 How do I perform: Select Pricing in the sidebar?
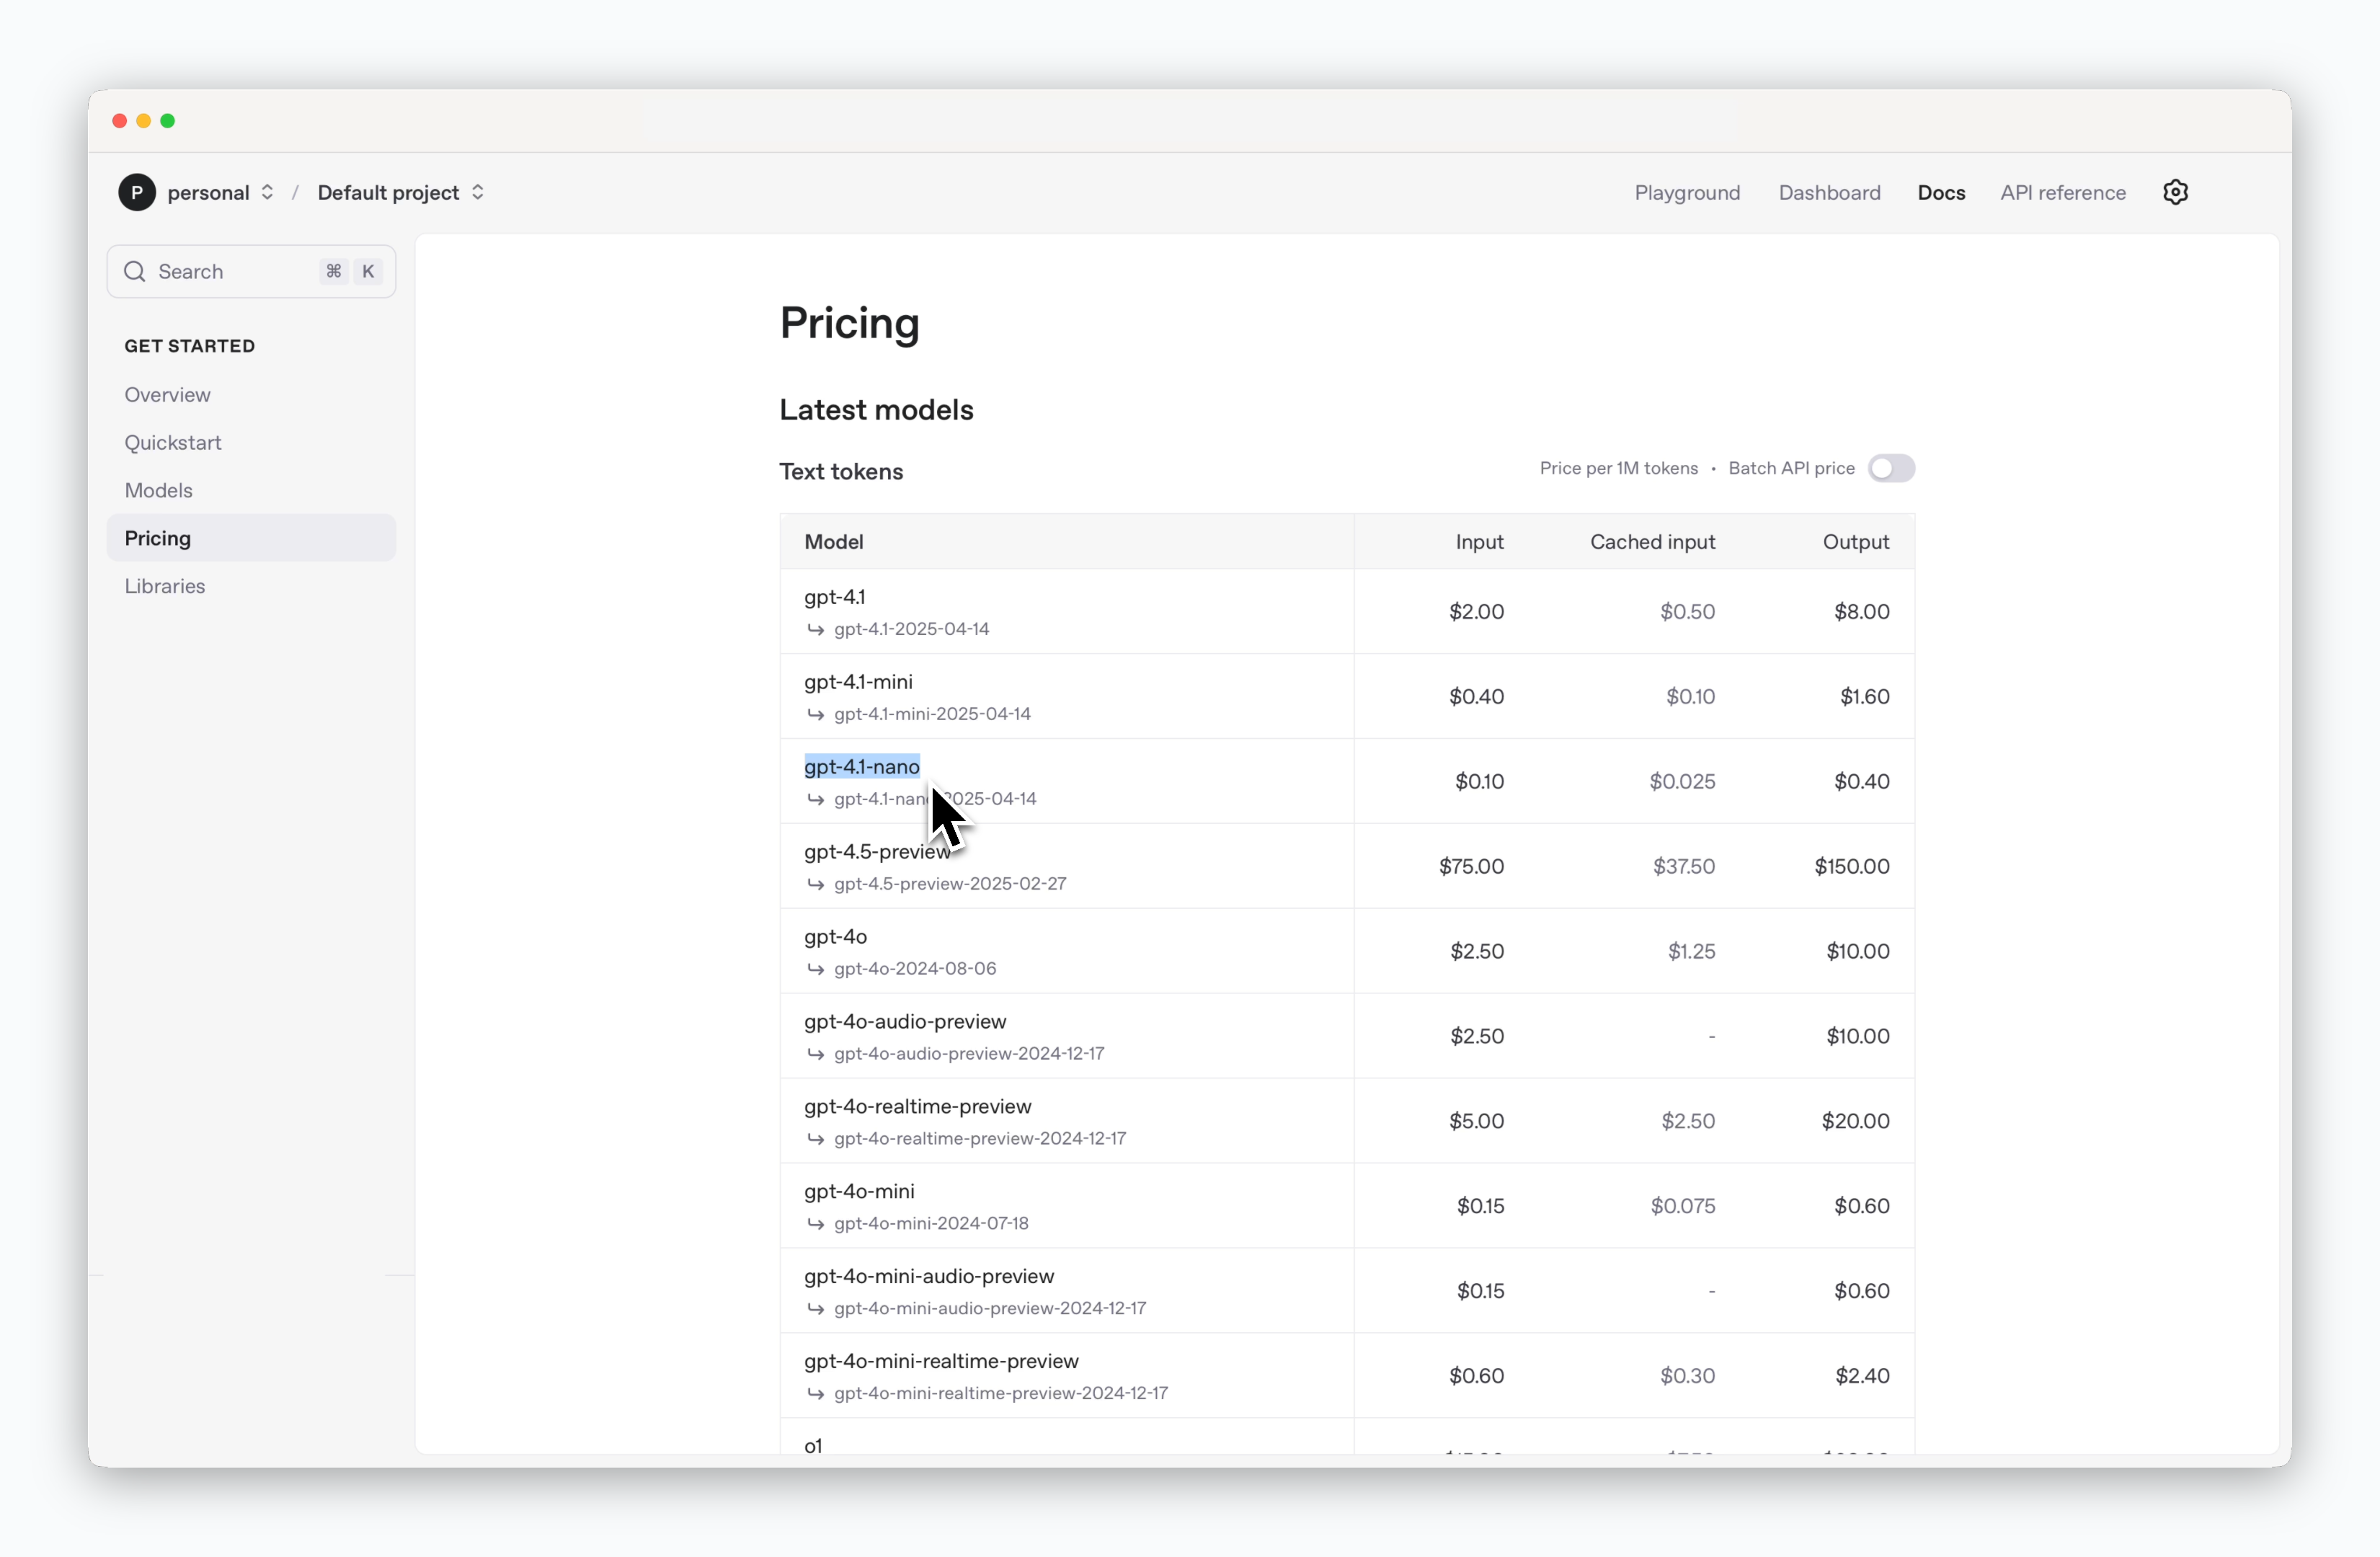(x=251, y=538)
